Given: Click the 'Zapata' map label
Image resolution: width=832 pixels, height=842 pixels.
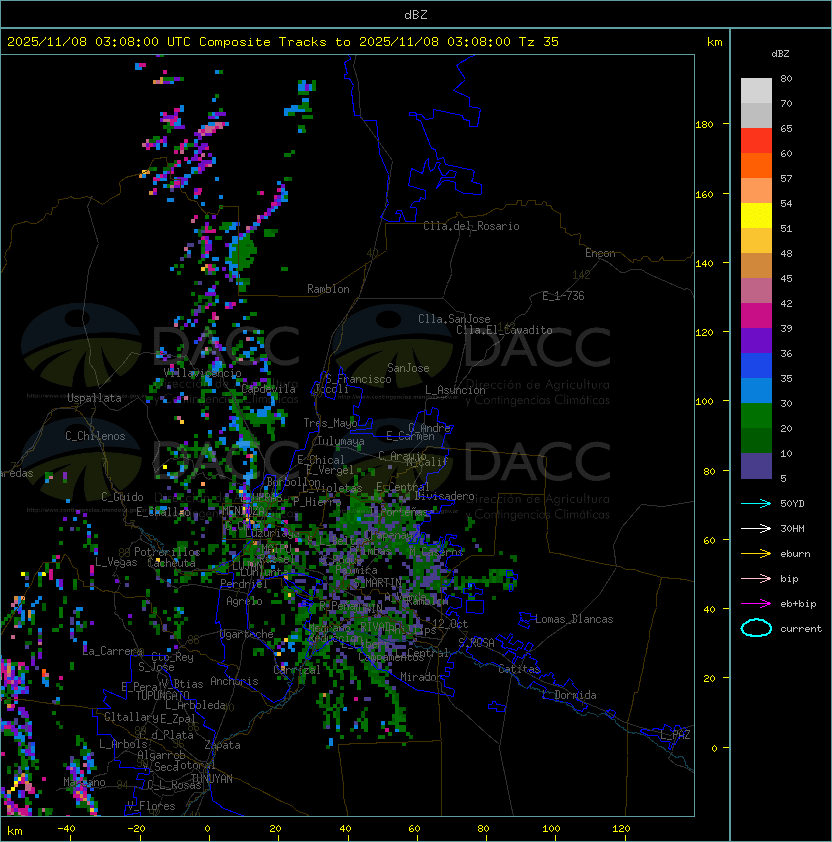Looking at the screenshot, I should (x=222, y=745).
